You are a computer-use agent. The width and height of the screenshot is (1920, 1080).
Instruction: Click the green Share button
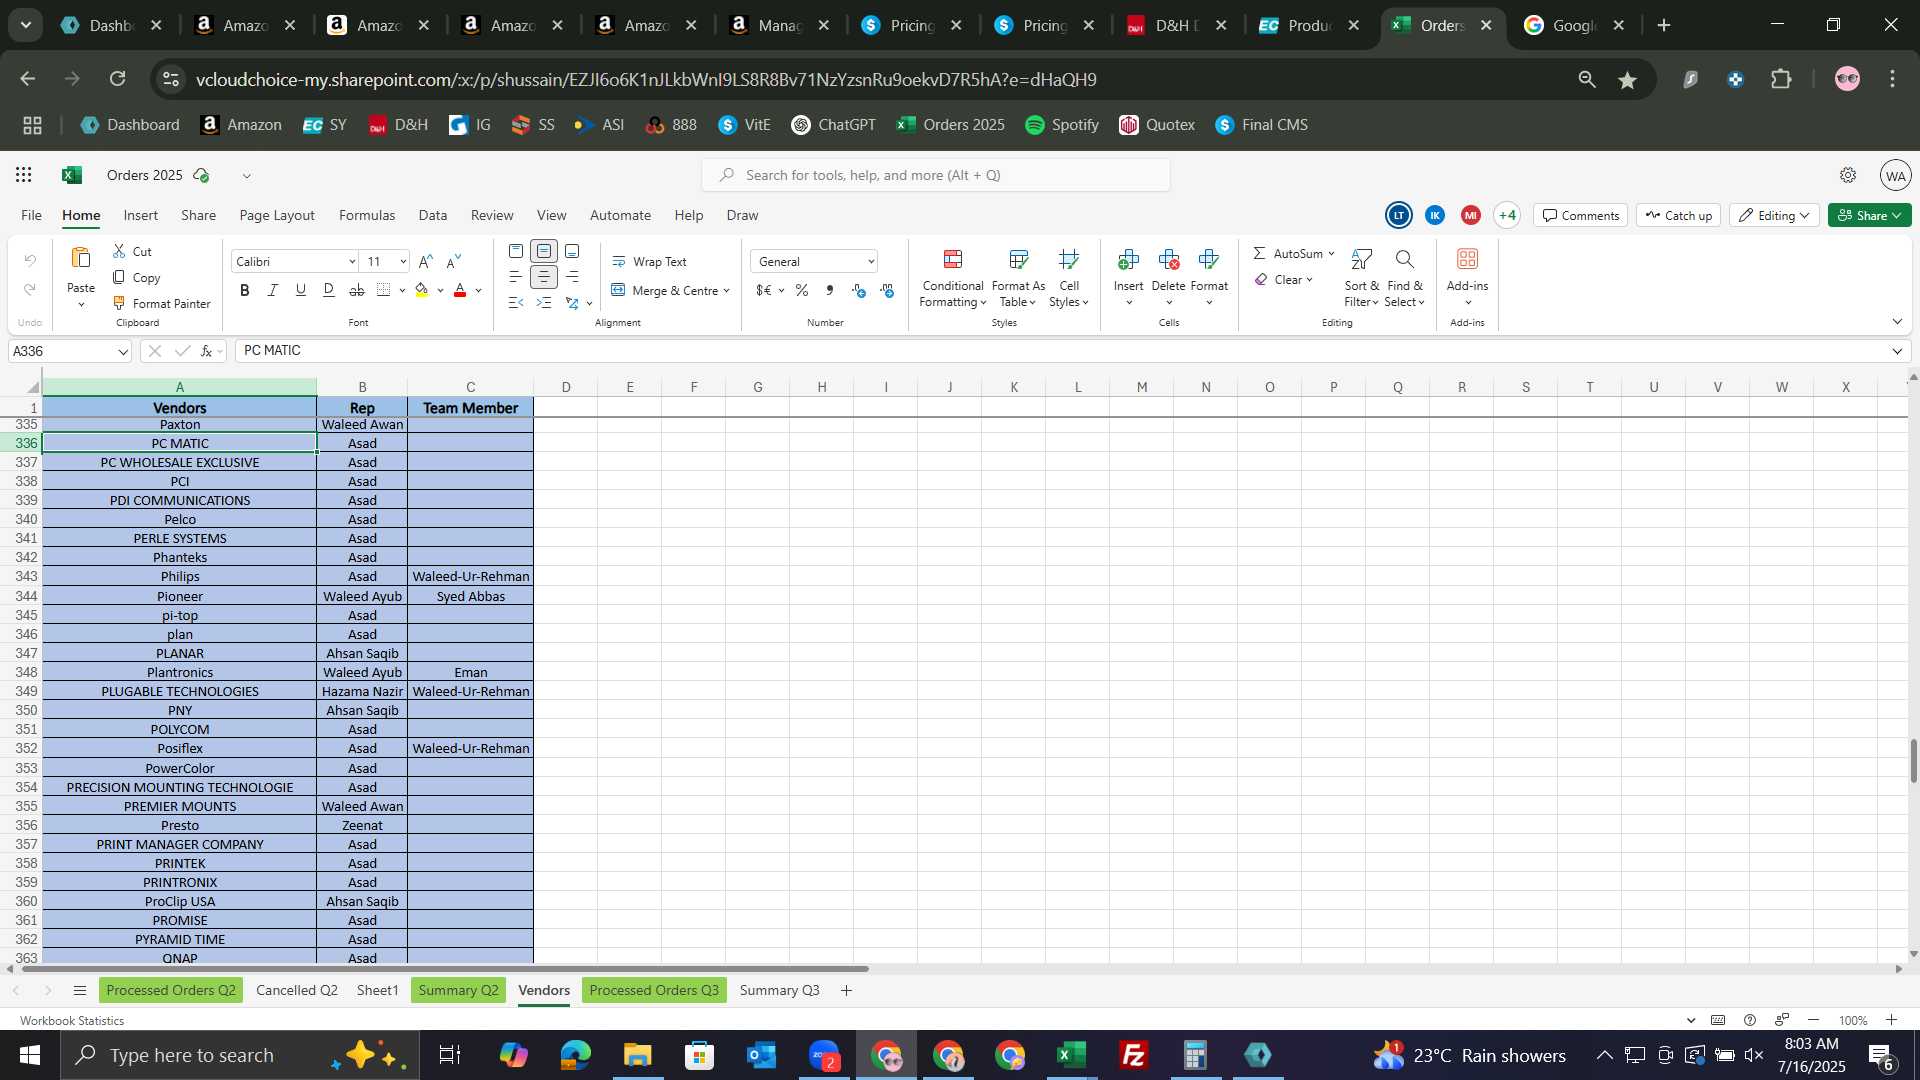pyautogui.click(x=1869, y=215)
